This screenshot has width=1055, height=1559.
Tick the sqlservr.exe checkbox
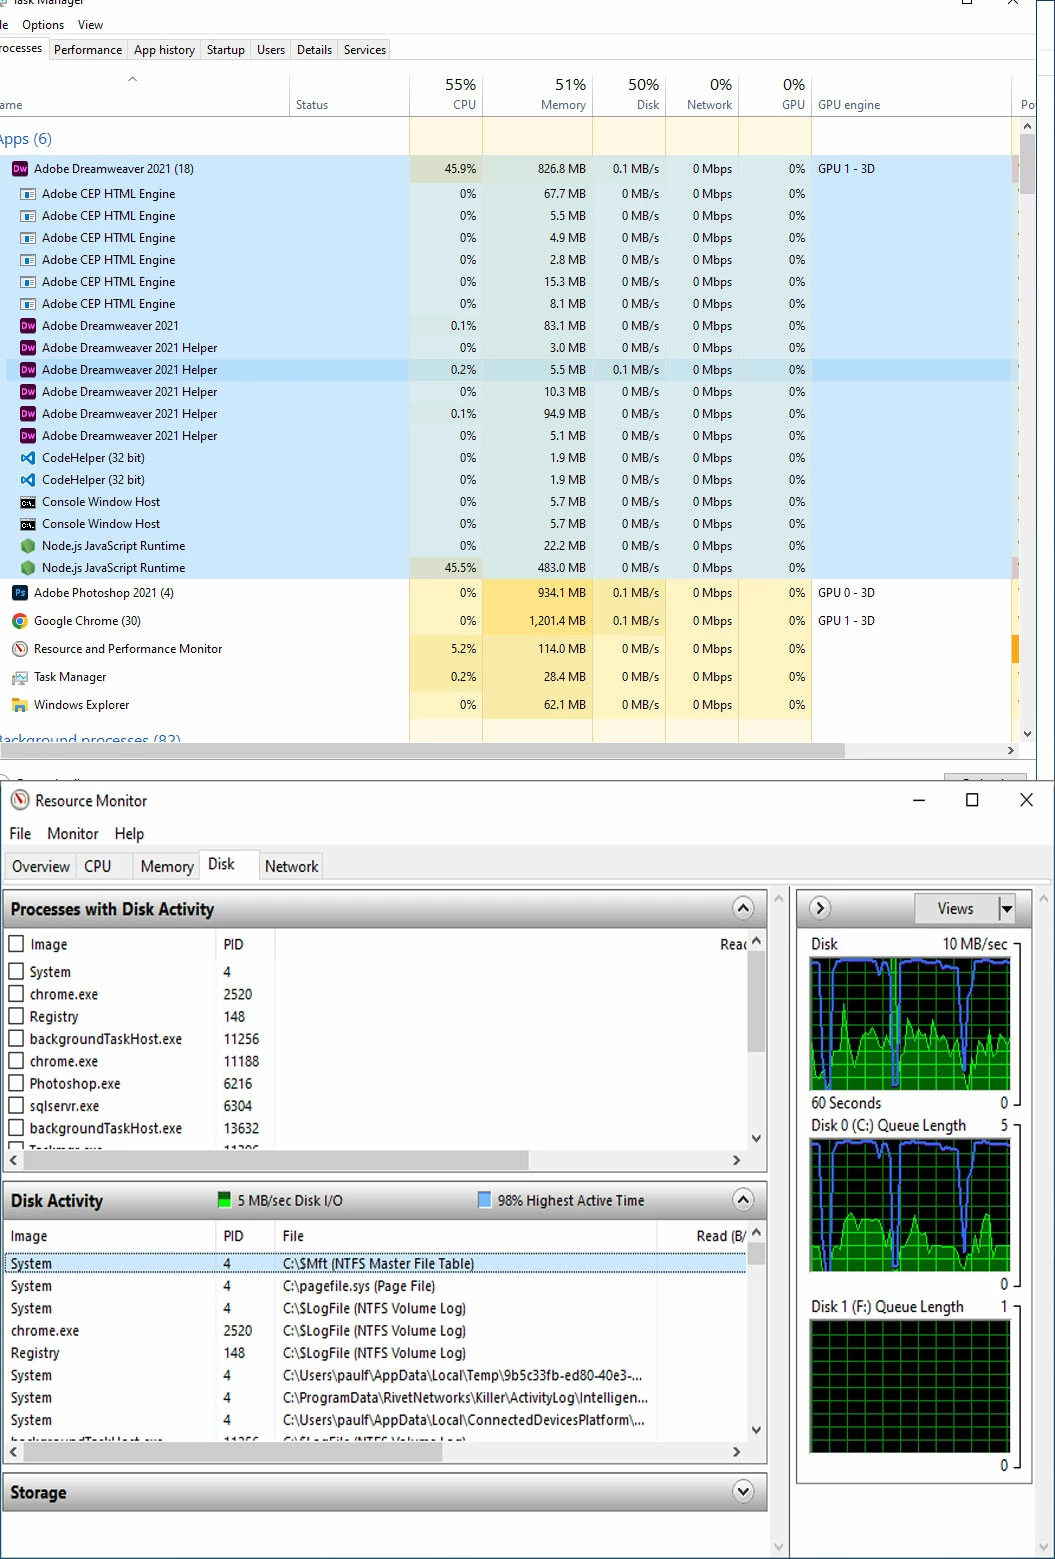[x=16, y=1105]
